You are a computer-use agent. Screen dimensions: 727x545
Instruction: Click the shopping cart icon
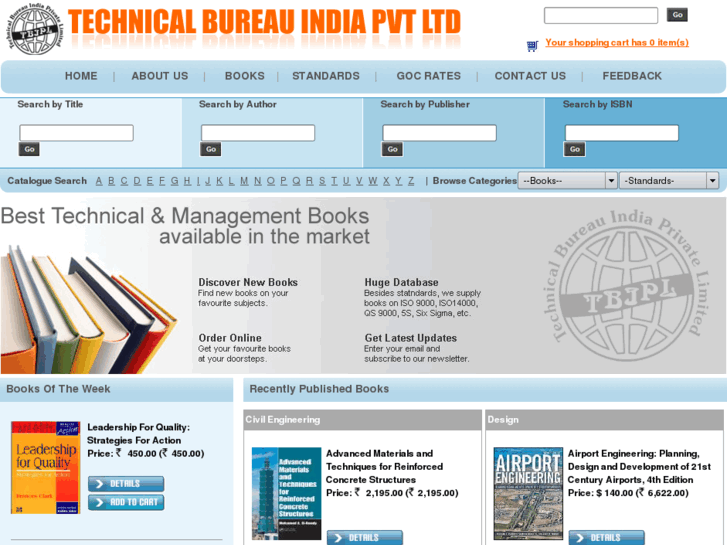click(532, 46)
